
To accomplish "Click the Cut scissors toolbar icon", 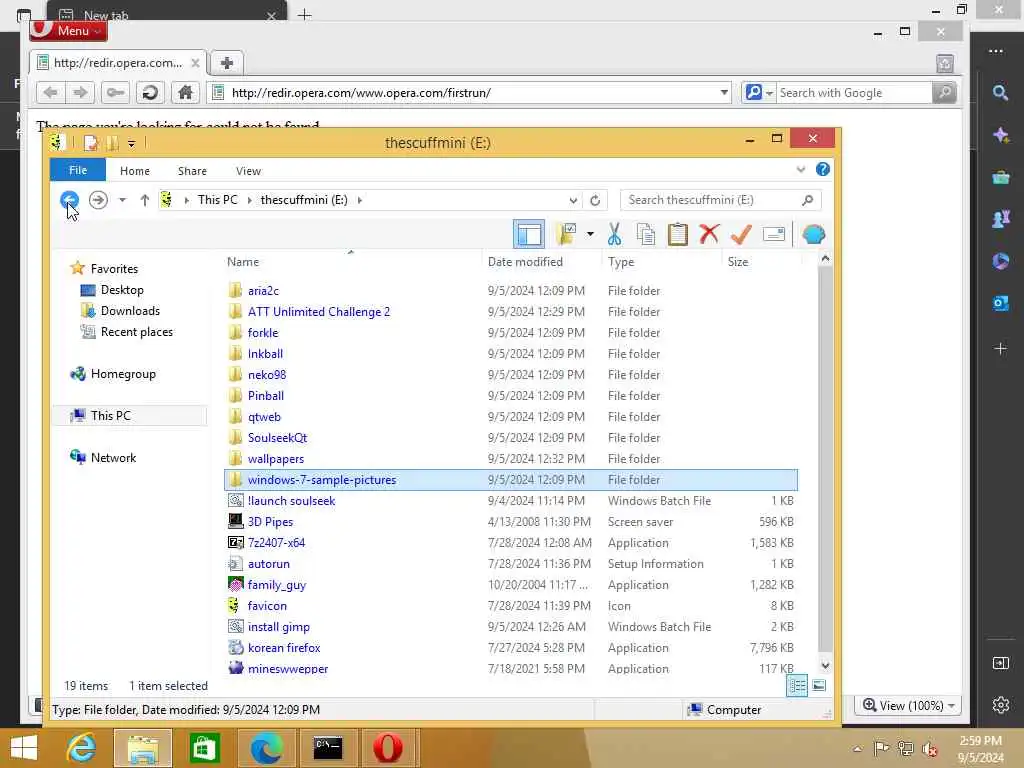I will (x=614, y=234).
